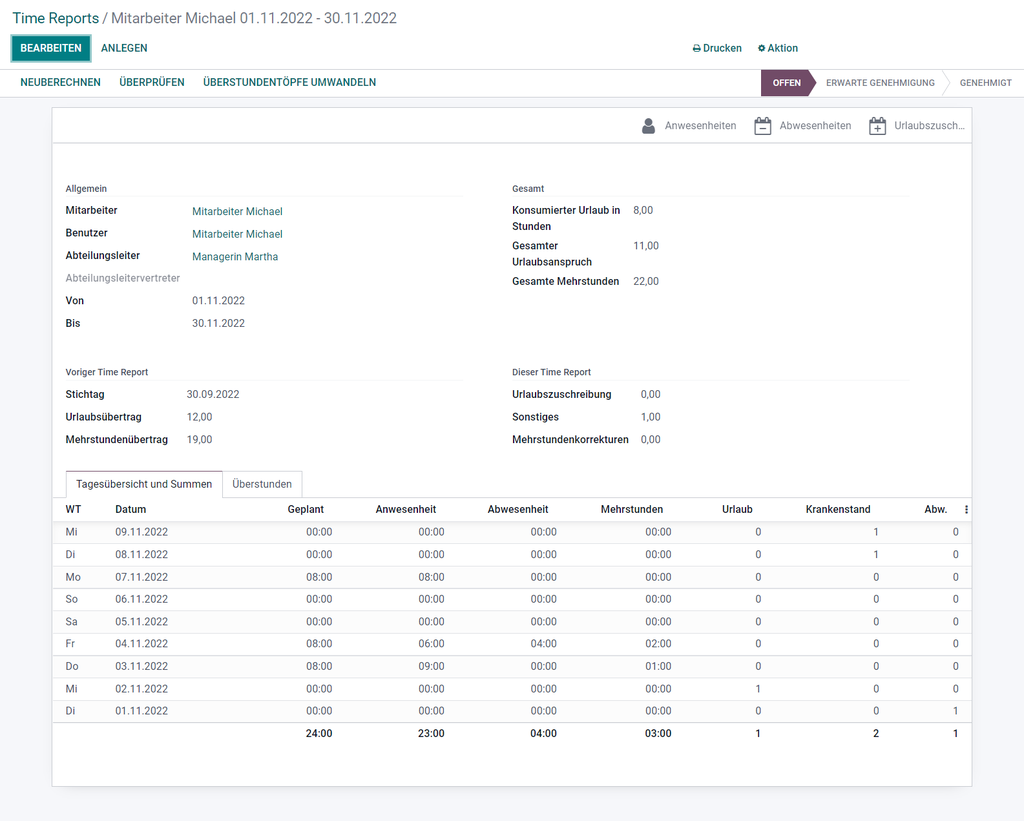Screen dimensions: 1024x821
Task: Click the Sonstiges value 1,00
Action: coord(650,417)
